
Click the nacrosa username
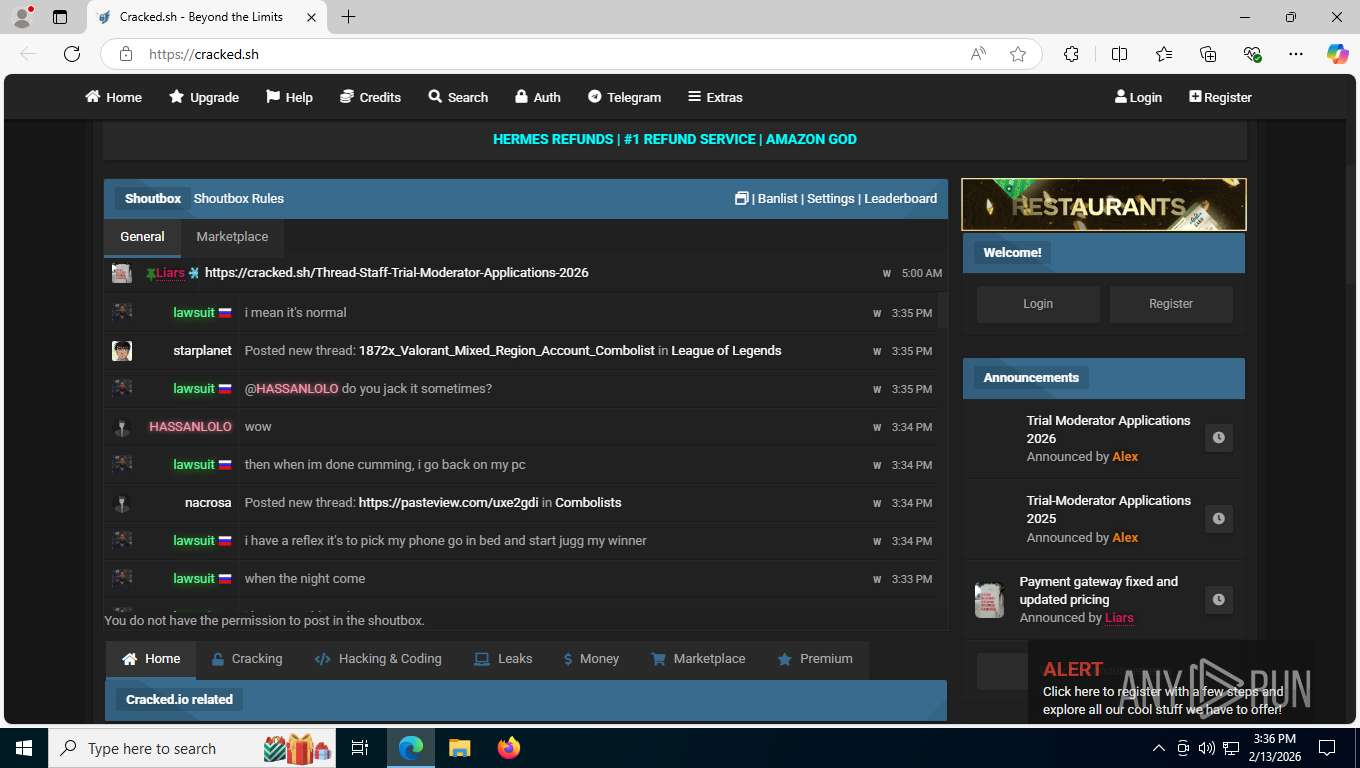click(x=208, y=503)
